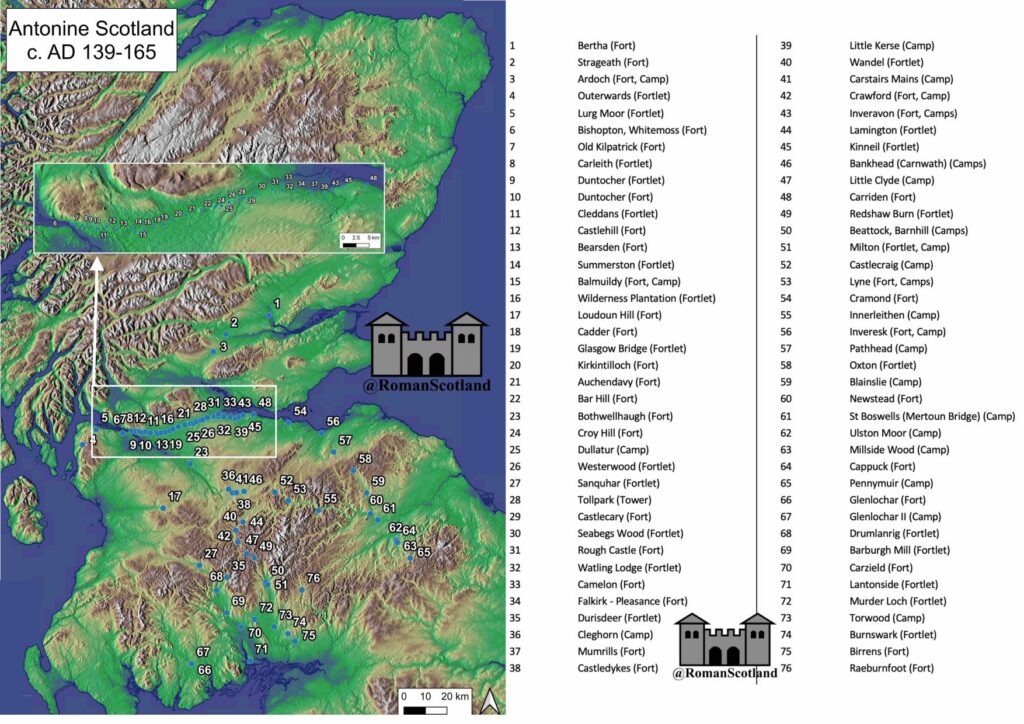The height and width of the screenshot is (724, 1024).
Task: Click map site label 66 on the main map
Action: tap(204, 670)
